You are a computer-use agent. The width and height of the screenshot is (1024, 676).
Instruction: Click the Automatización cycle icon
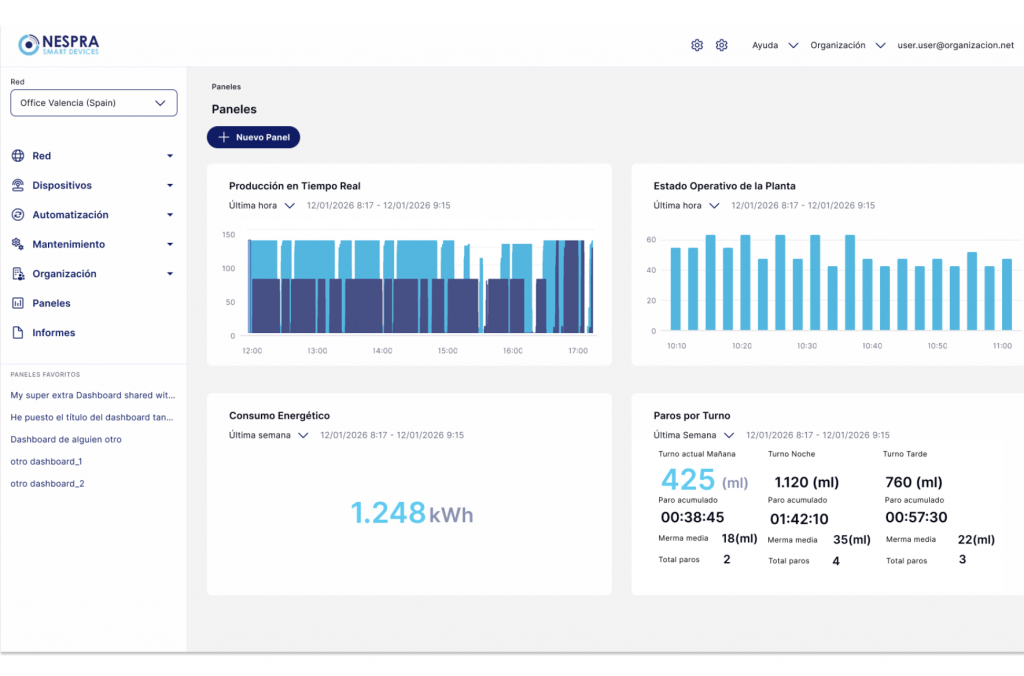point(17,215)
